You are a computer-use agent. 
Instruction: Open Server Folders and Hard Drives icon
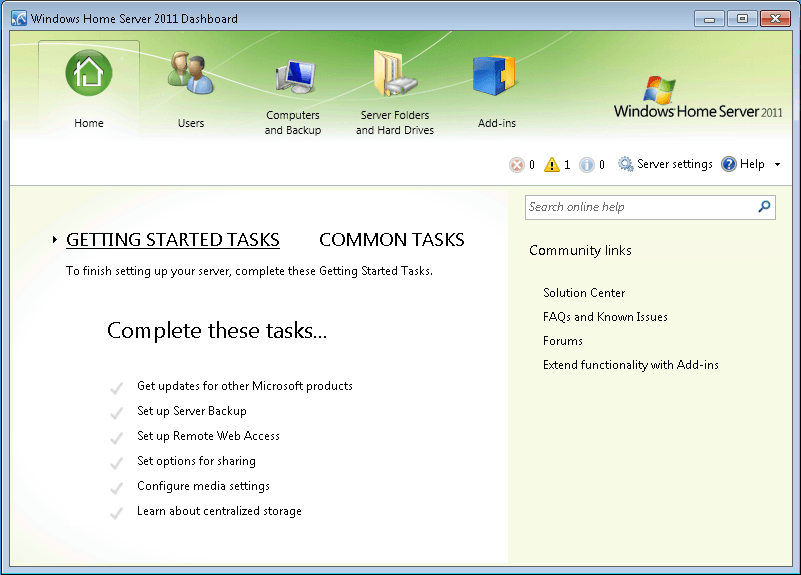tap(395, 74)
